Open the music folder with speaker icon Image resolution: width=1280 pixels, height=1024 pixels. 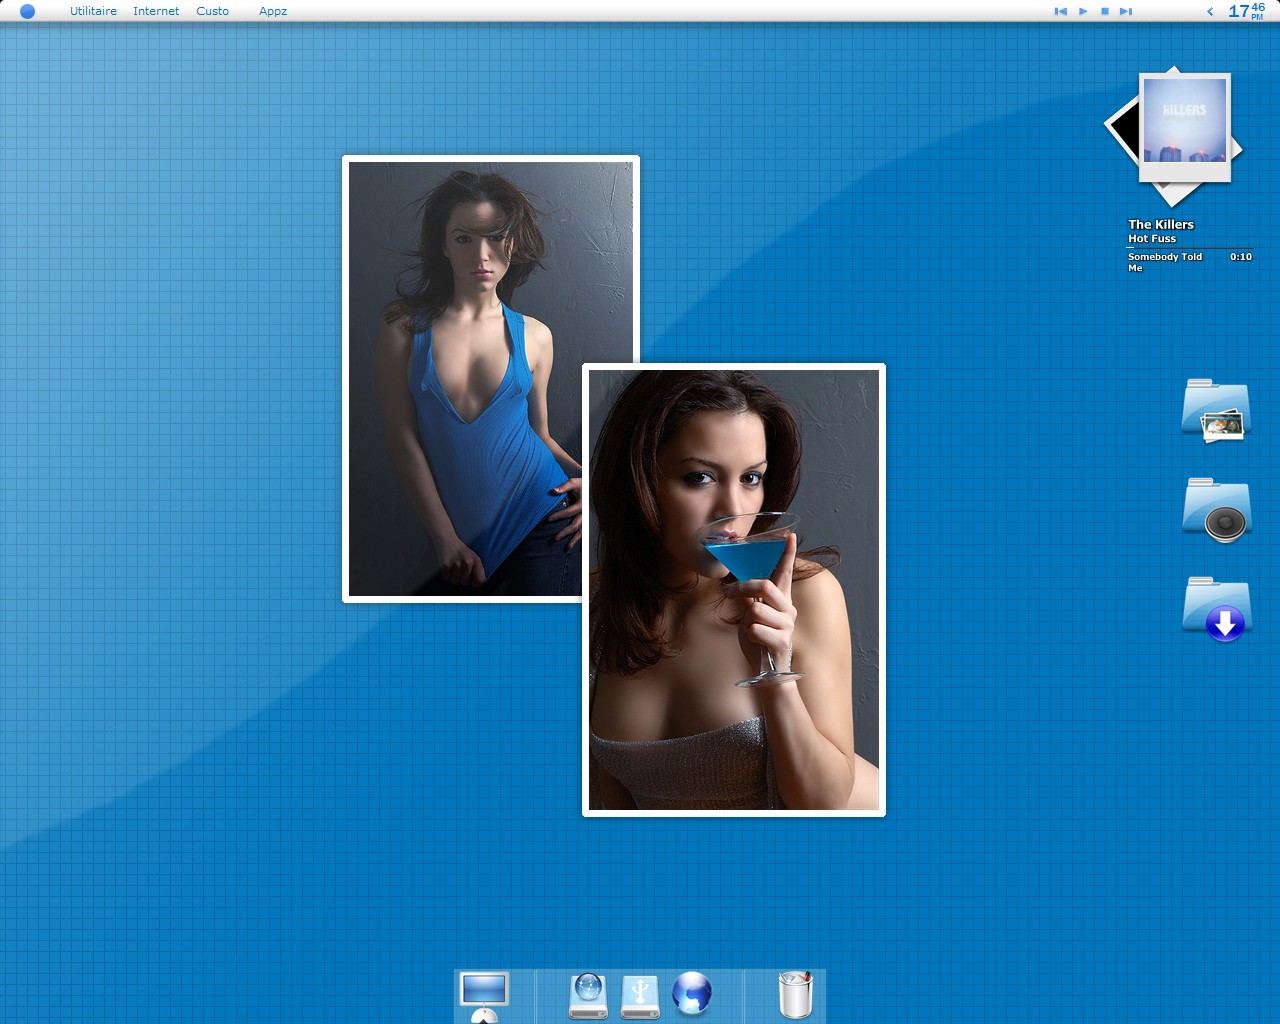(1217, 510)
